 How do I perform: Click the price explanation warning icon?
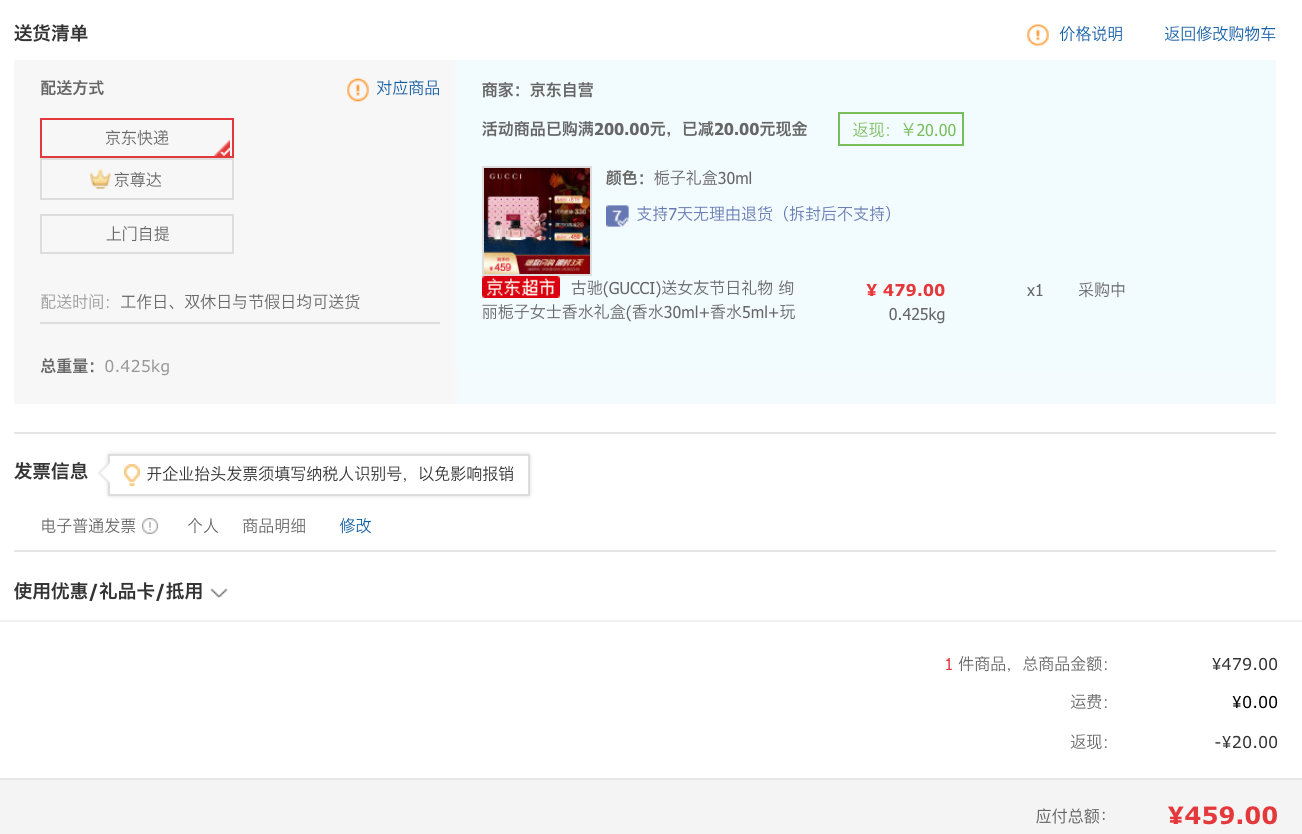click(1038, 35)
